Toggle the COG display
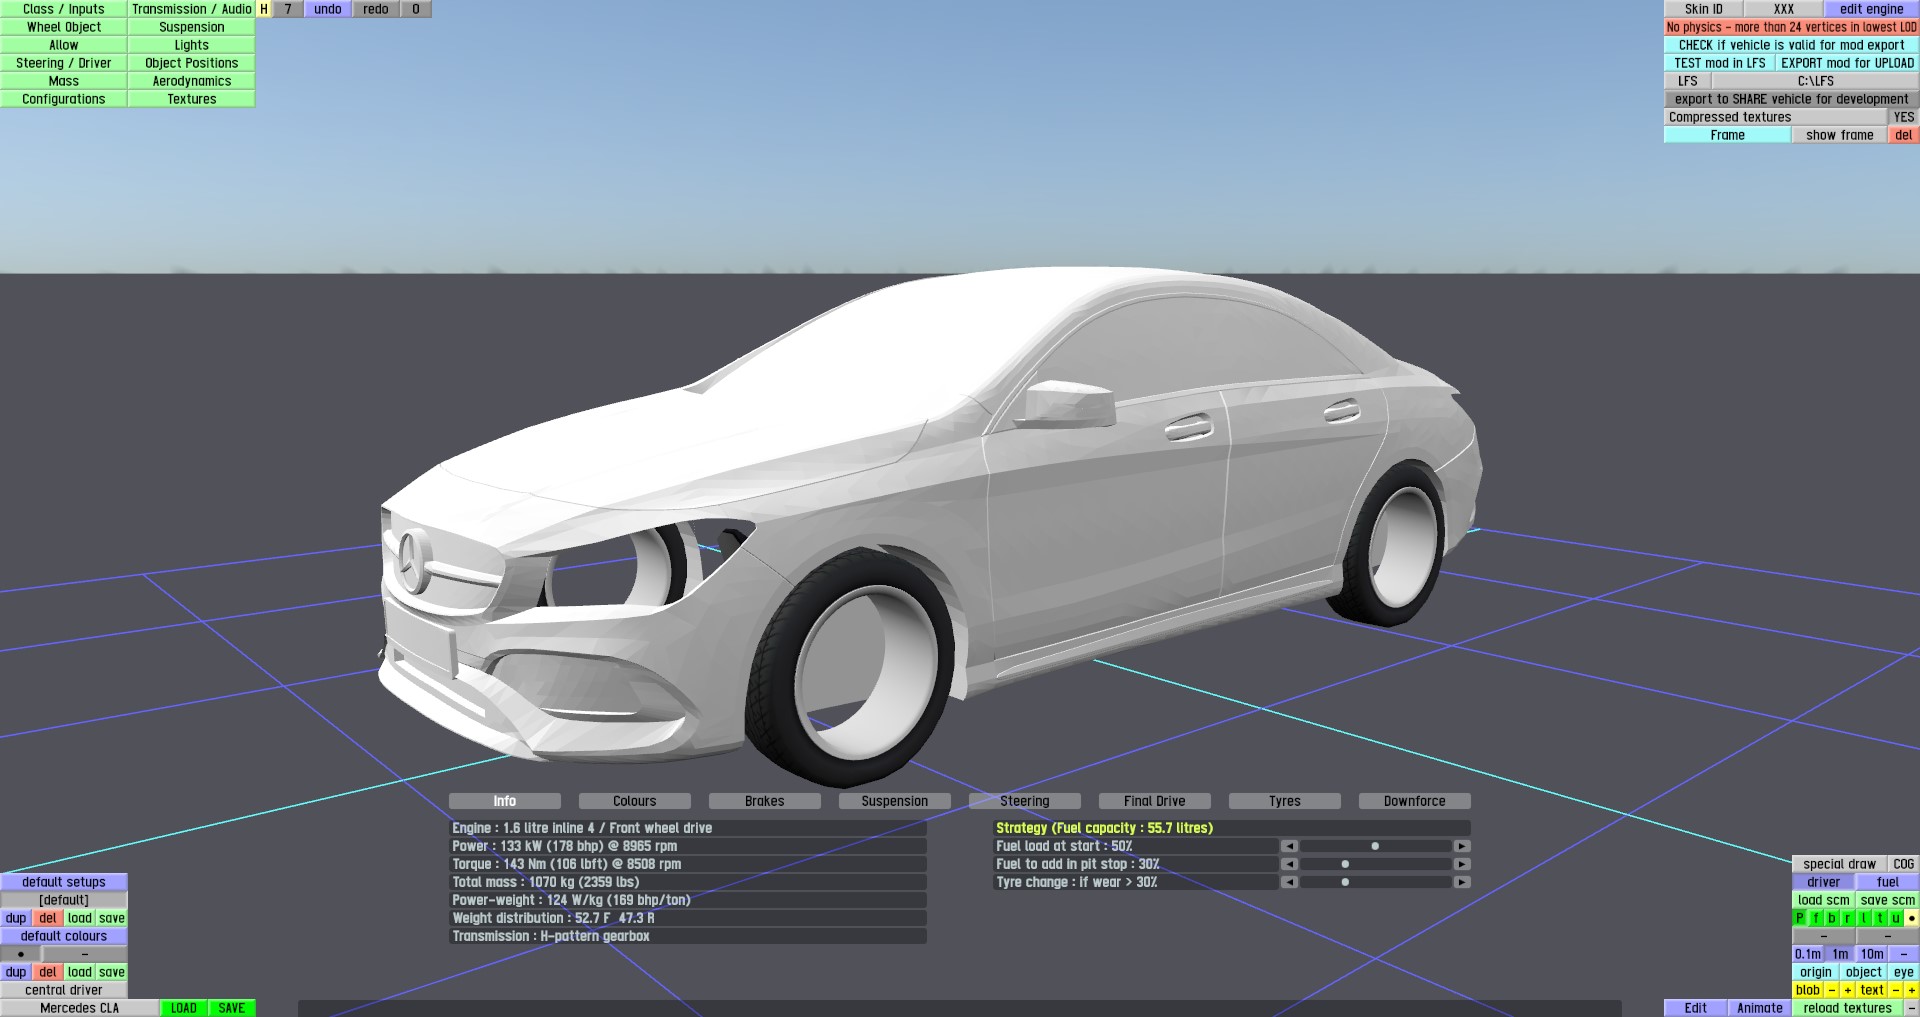This screenshot has height=1017, width=1920. point(1904,864)
